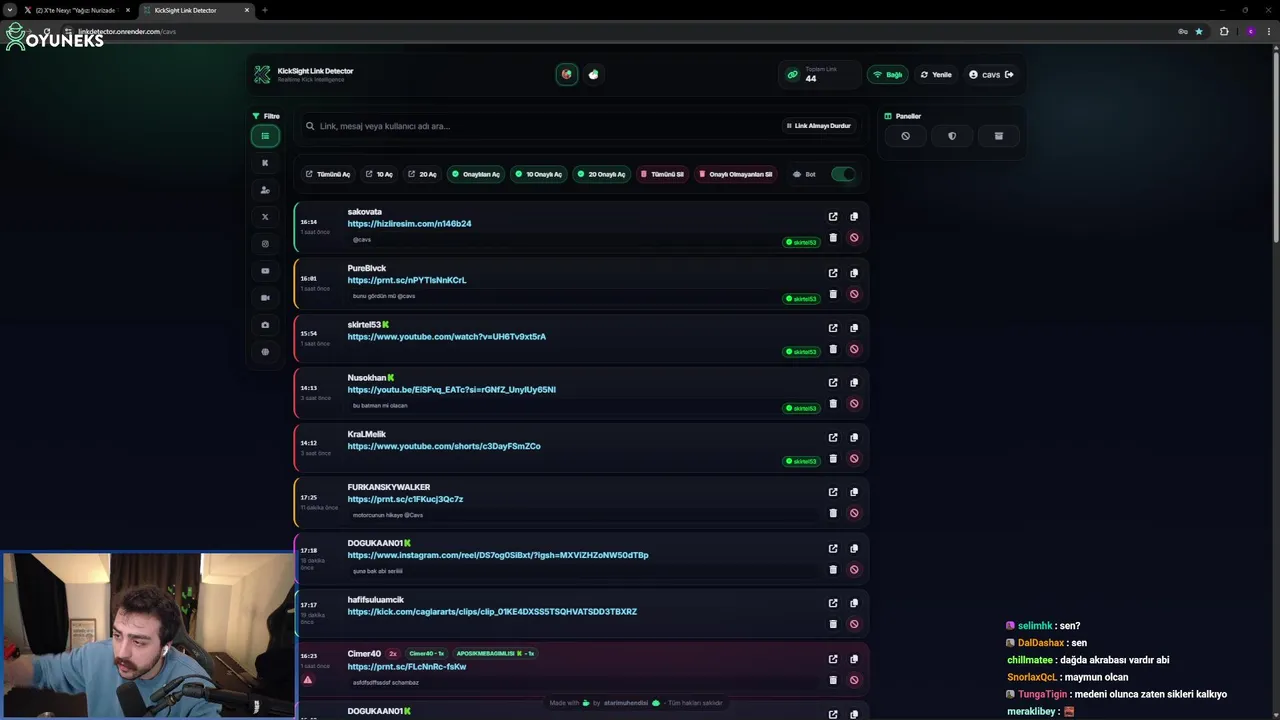Filter links by camera screenshot icon
The height and width of the screenshot is (720, 1280).
pos(265,325)
